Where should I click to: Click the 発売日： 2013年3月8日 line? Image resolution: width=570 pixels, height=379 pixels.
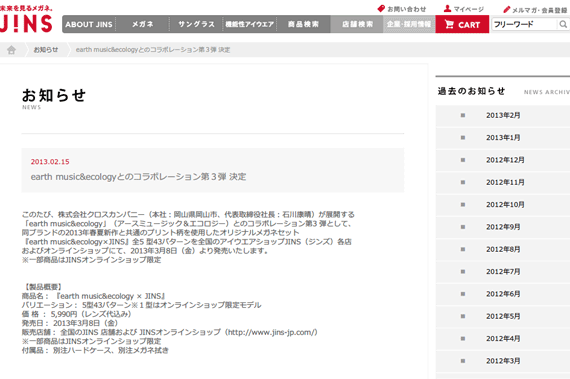pyautogui.click(x=70, y=323)
